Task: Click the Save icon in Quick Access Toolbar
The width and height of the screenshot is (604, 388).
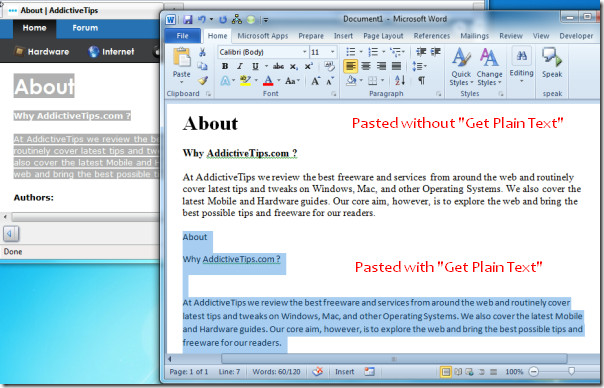Action: [x=188, y=19]
